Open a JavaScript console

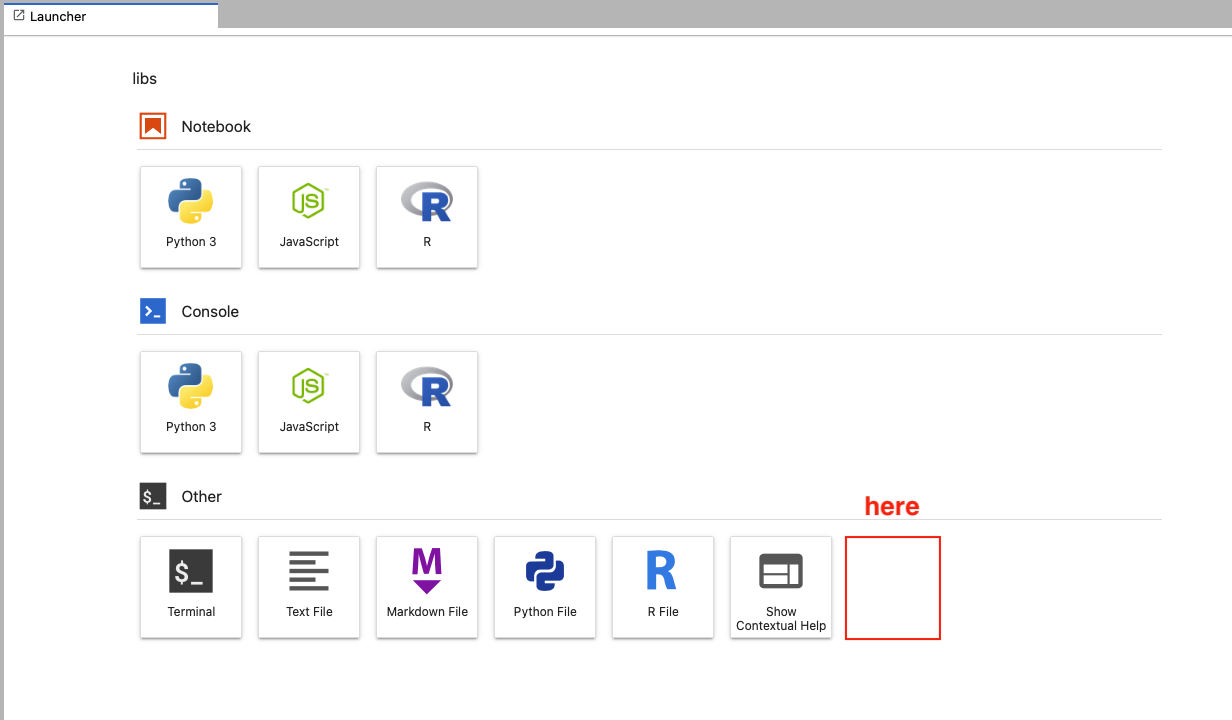click(x=309, y=402)
